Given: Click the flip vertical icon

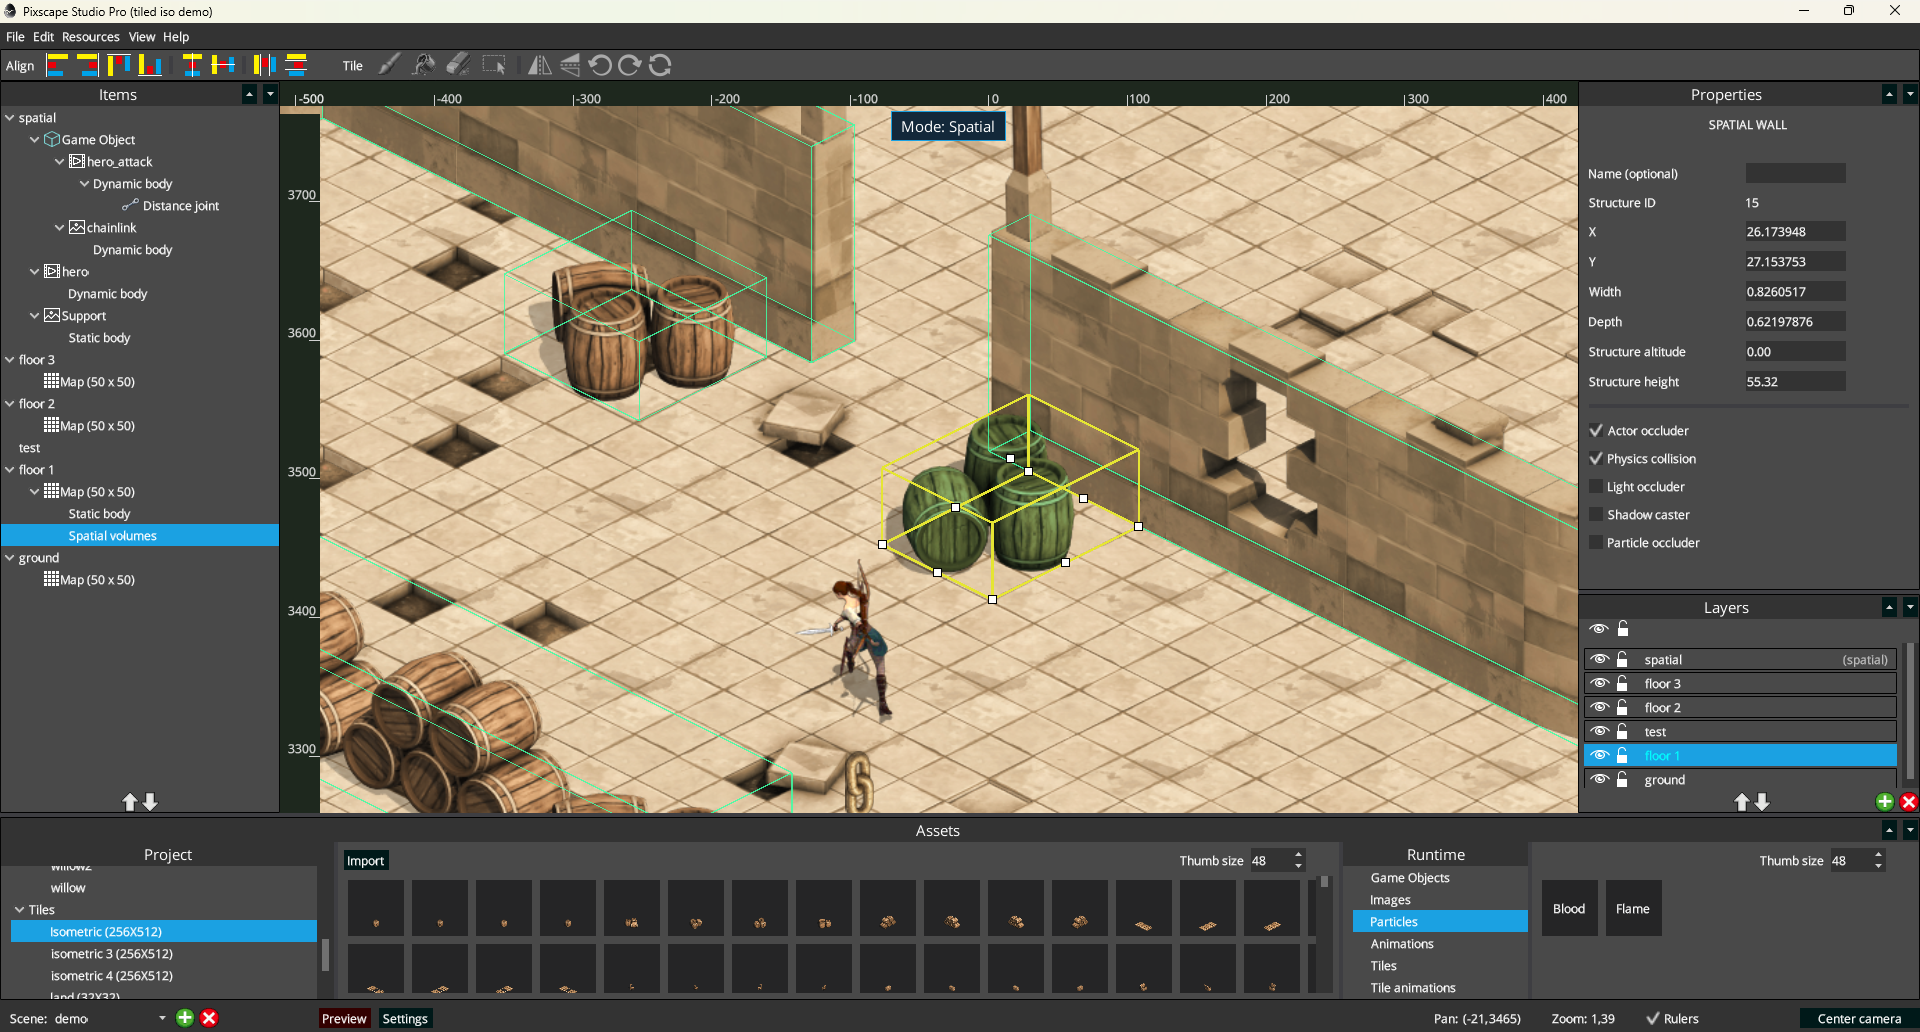Looking at the screenshot, I should pyautogui.click(x=570, y=65).
